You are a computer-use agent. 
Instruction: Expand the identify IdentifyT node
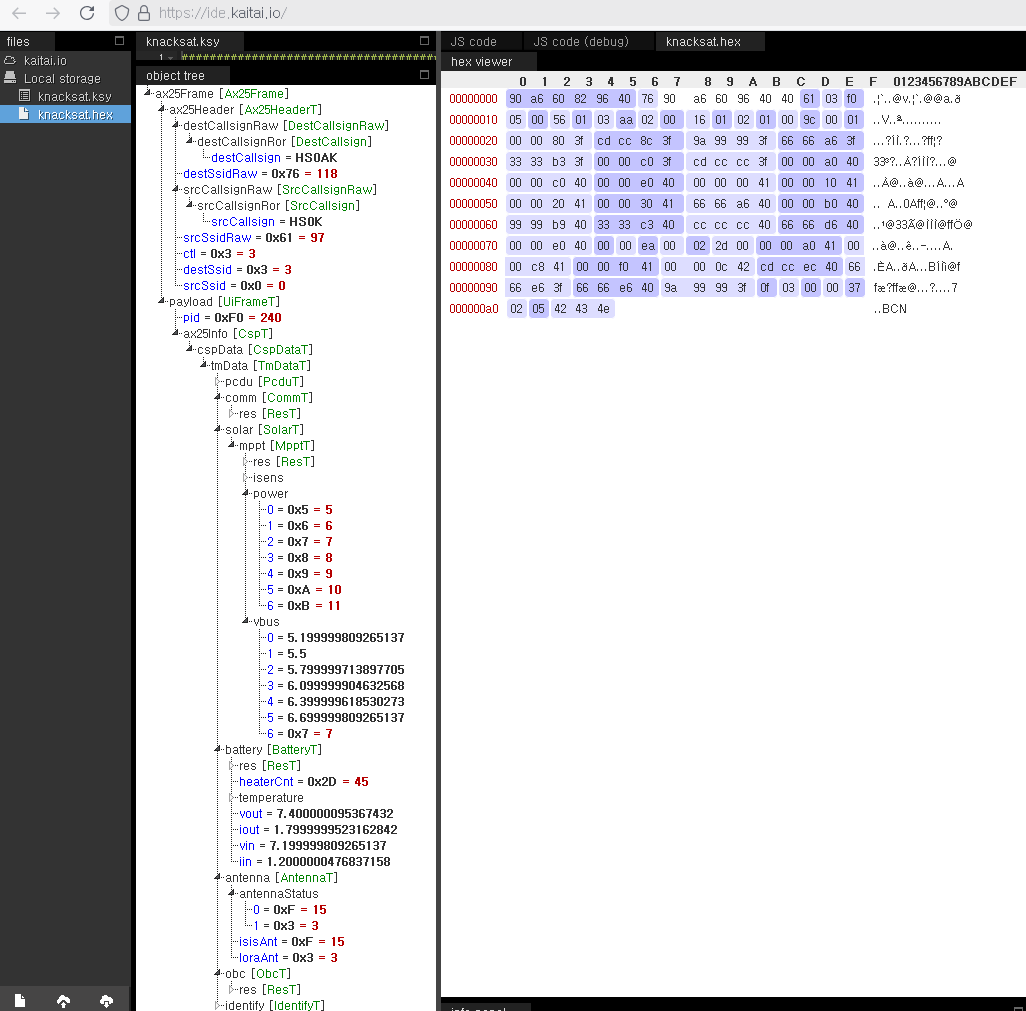pos(218,1005)
